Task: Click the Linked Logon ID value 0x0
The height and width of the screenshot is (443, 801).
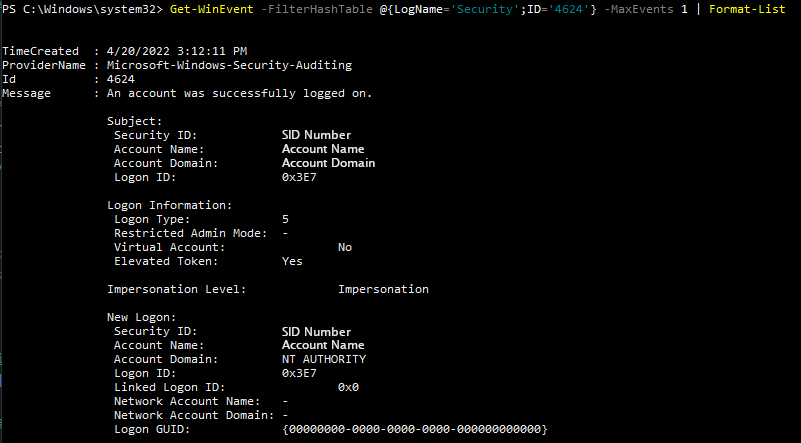Action: [348, 387]
